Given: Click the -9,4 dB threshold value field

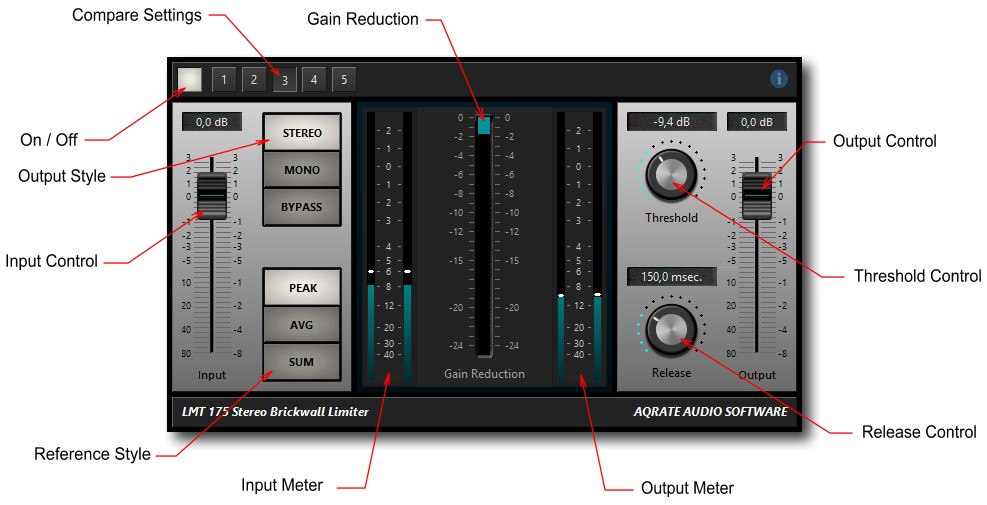Looking at the screenshot, I should (x=672, y=122).
